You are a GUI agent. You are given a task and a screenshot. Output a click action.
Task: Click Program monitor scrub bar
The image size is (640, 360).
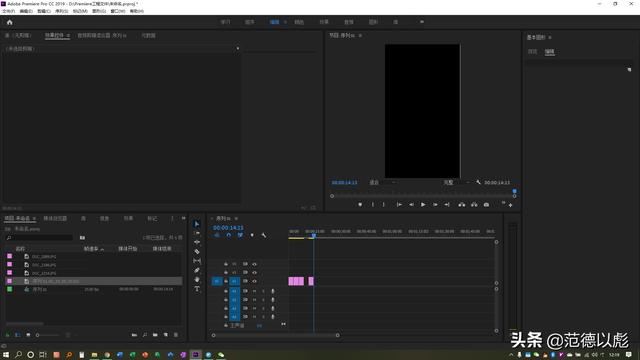point(423,196)
